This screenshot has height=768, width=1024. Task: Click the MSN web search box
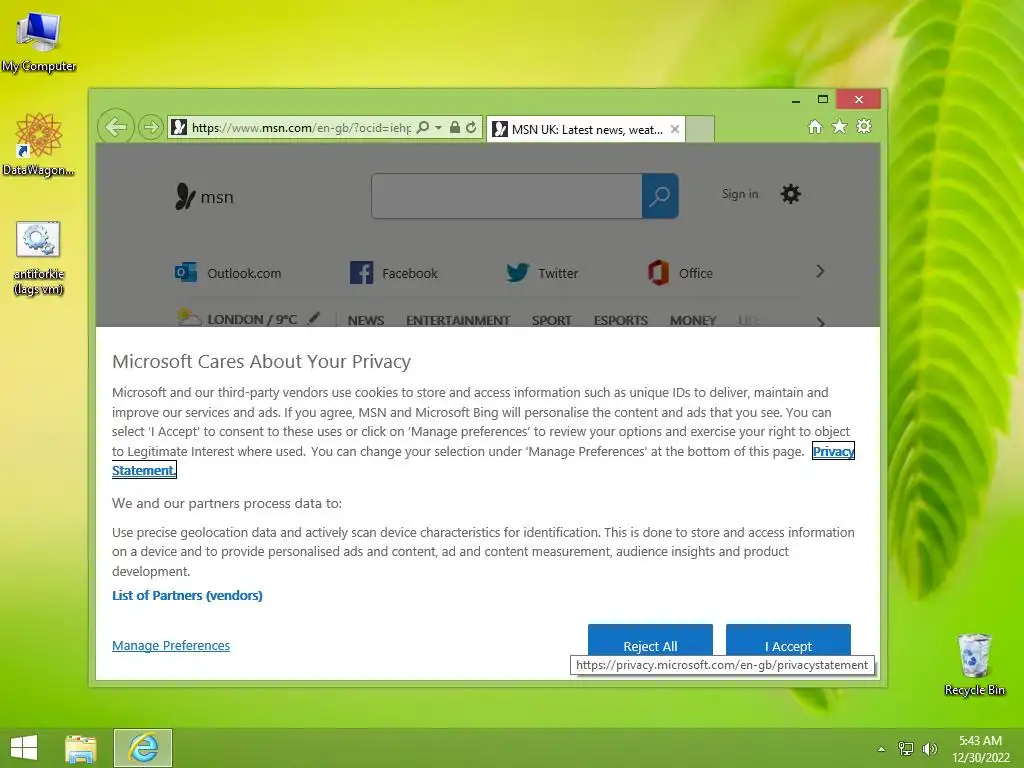pyautogui.click(x=507, y=196)
